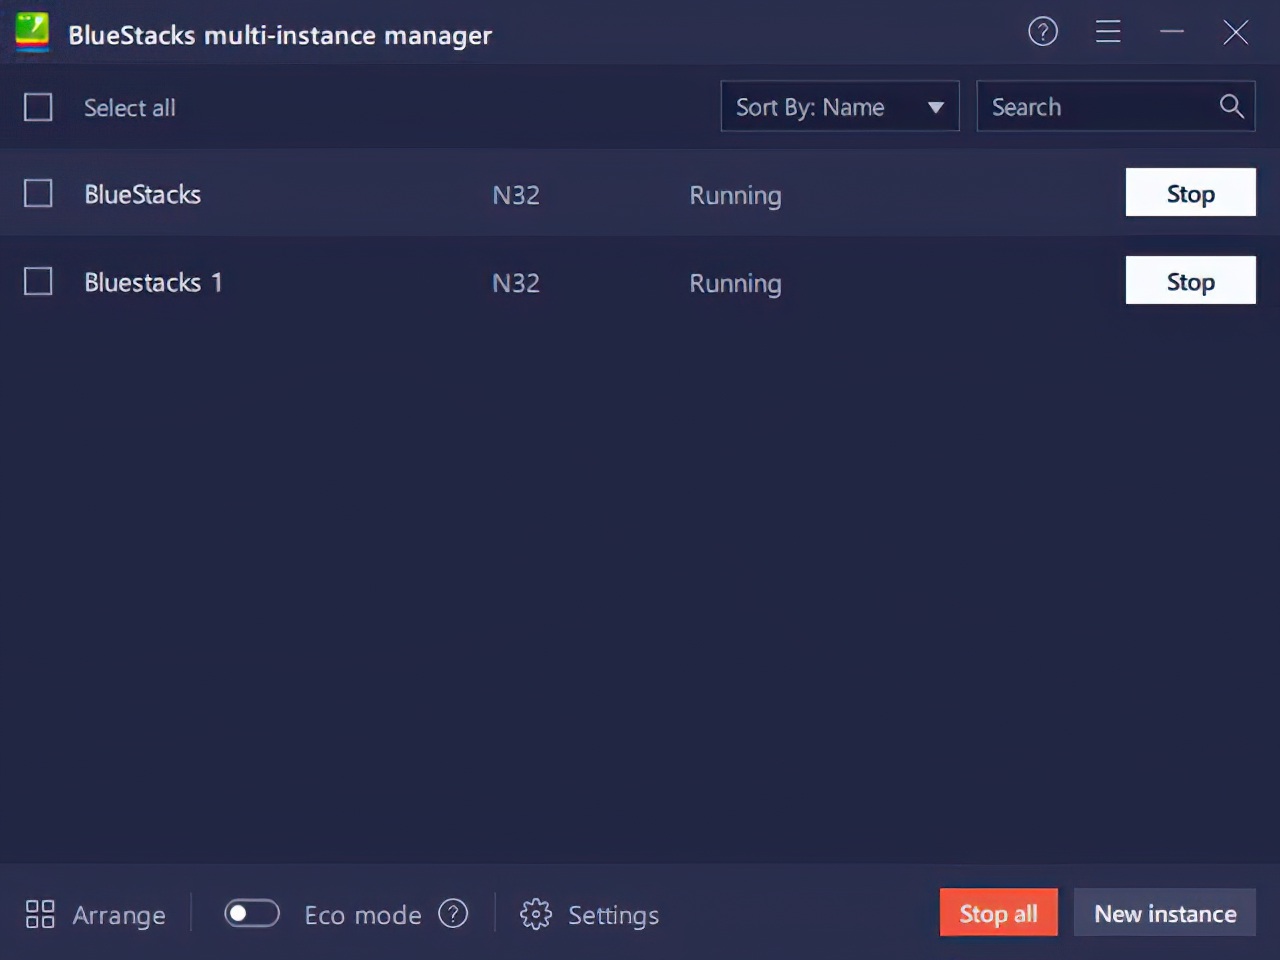This screenshot has width=1280, height=960.
Task: Click the Stop all button
Action: pyautogui.click(x=998, y=913)
